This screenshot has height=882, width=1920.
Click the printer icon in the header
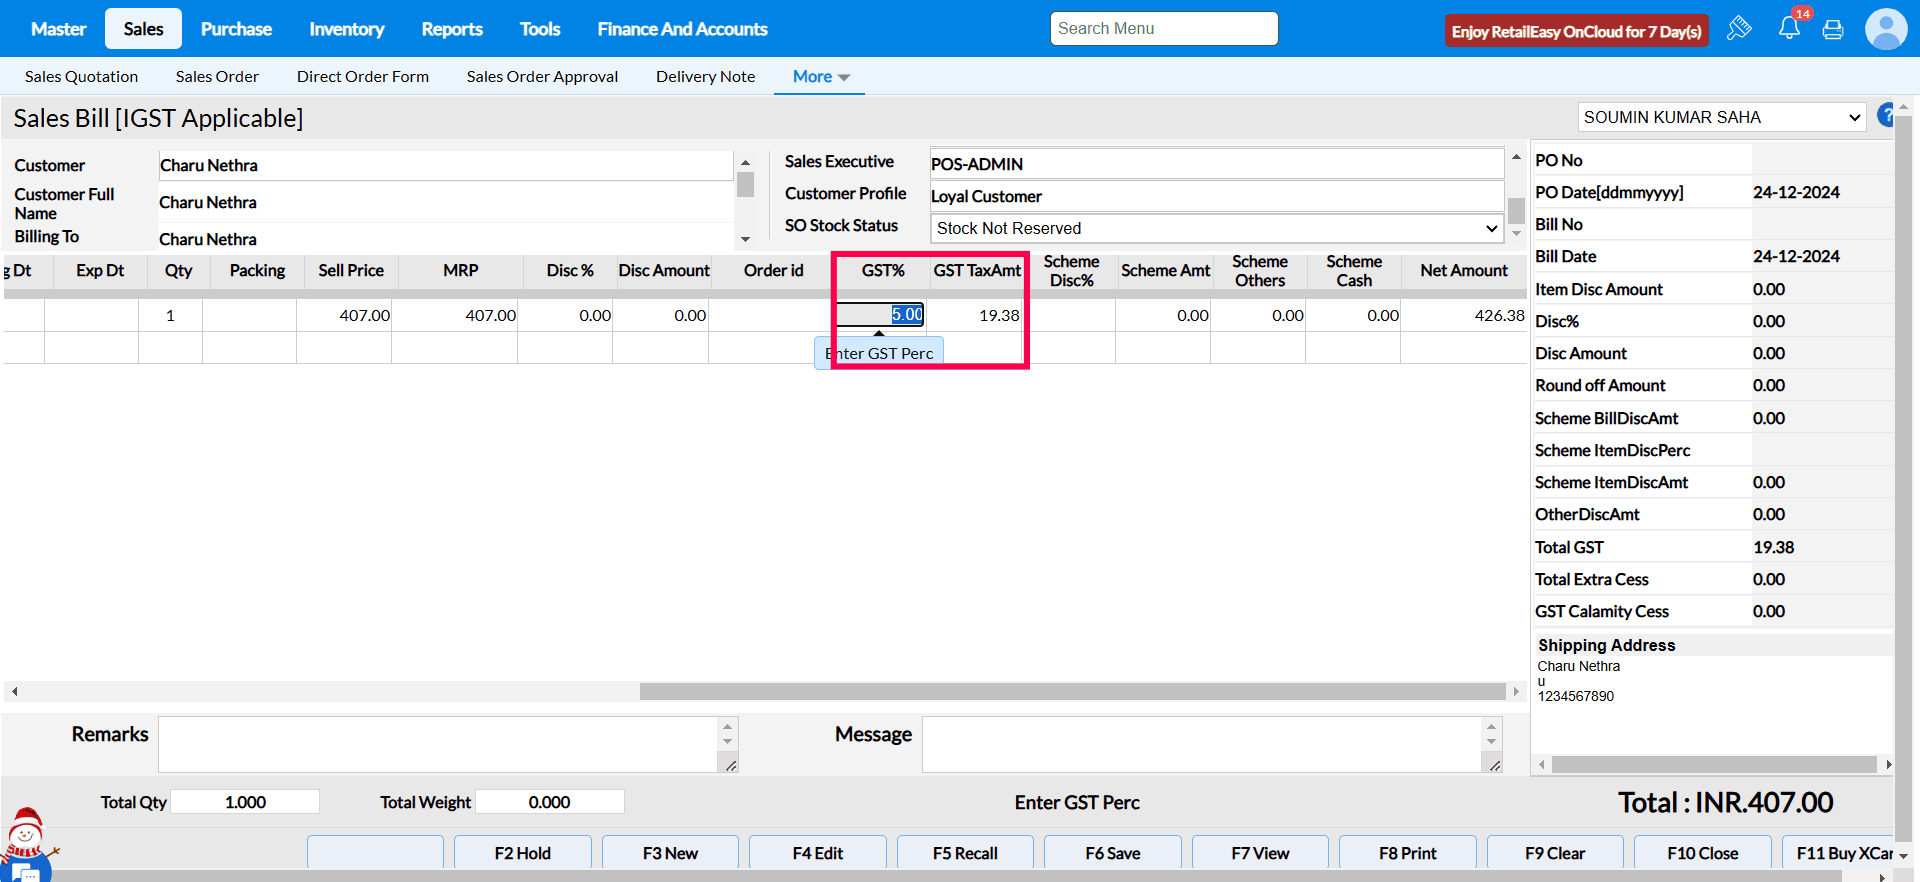pyautogui.click(x=1833, y=30)
